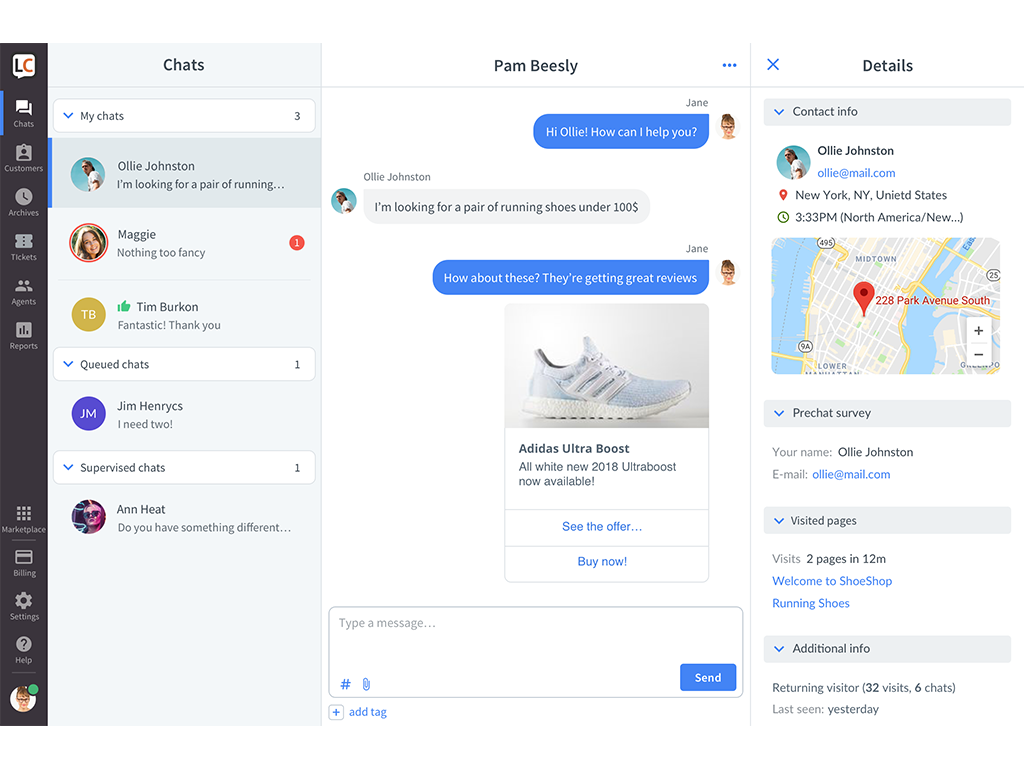Collapse the Visited pages section
The height and width of the screenshot is (768, 1024).
[x=779, y=521]
